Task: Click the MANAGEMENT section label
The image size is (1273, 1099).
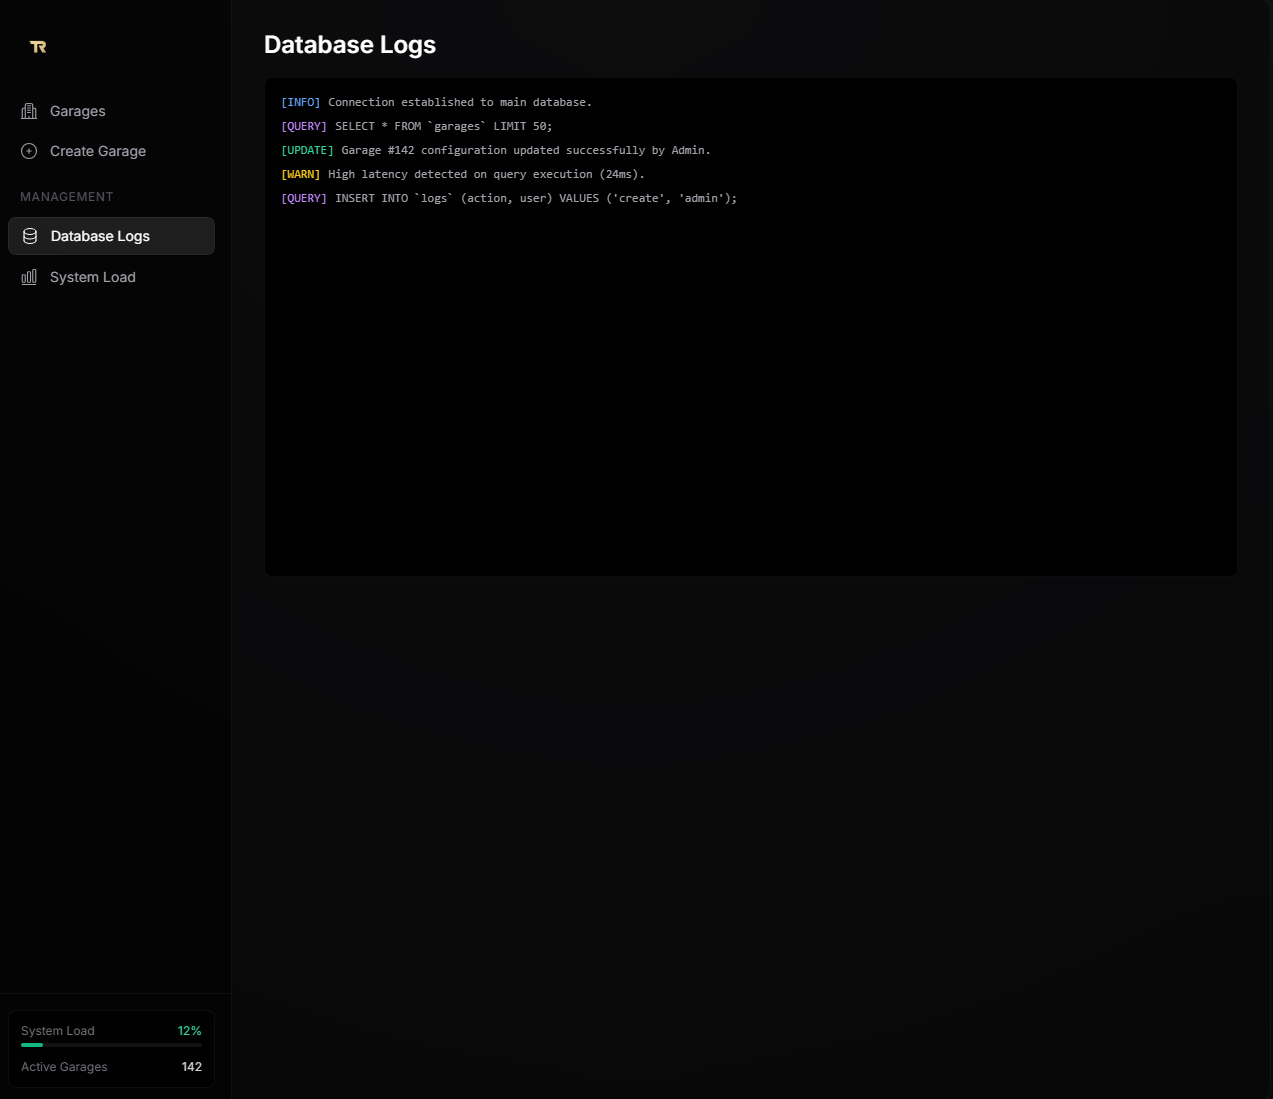Action: click(67, 197)
